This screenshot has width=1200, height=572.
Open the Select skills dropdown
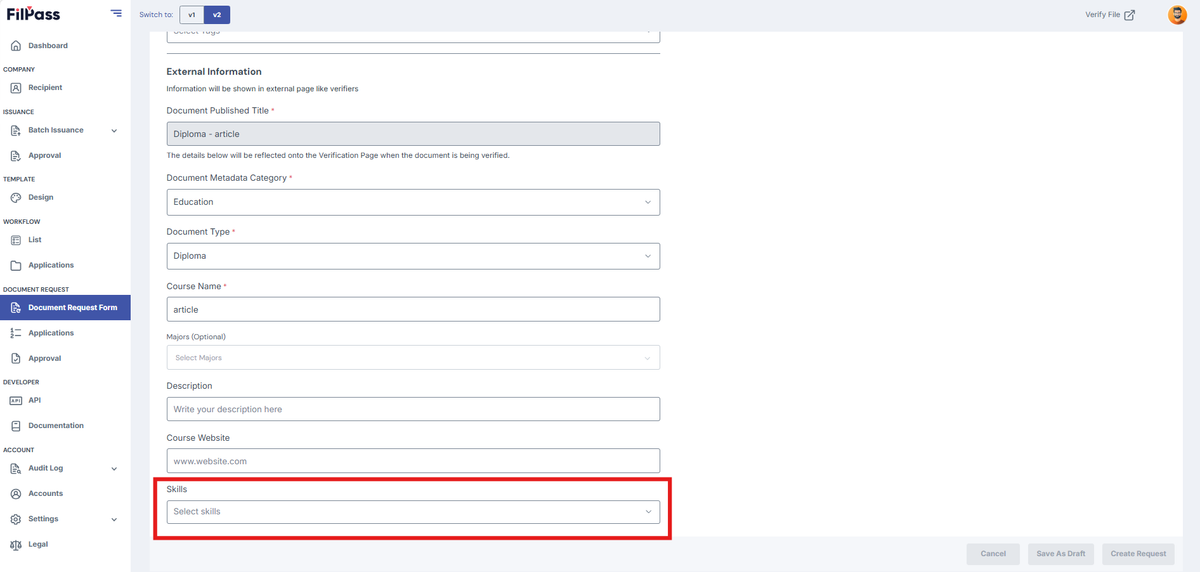[x=413, y=512]
